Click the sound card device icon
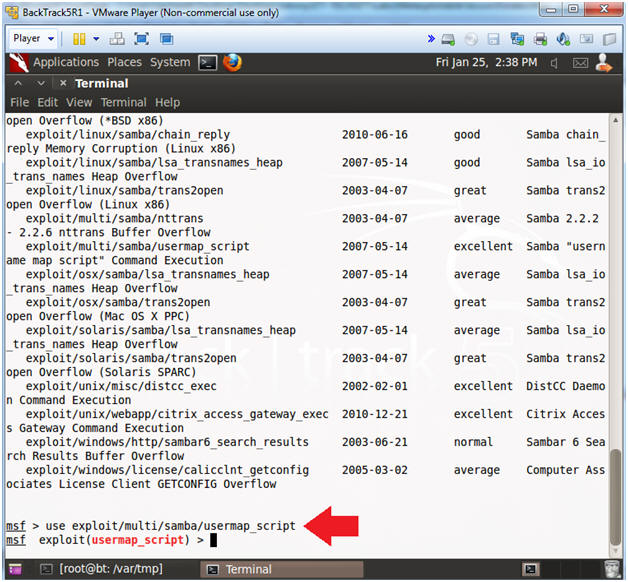 563,39
